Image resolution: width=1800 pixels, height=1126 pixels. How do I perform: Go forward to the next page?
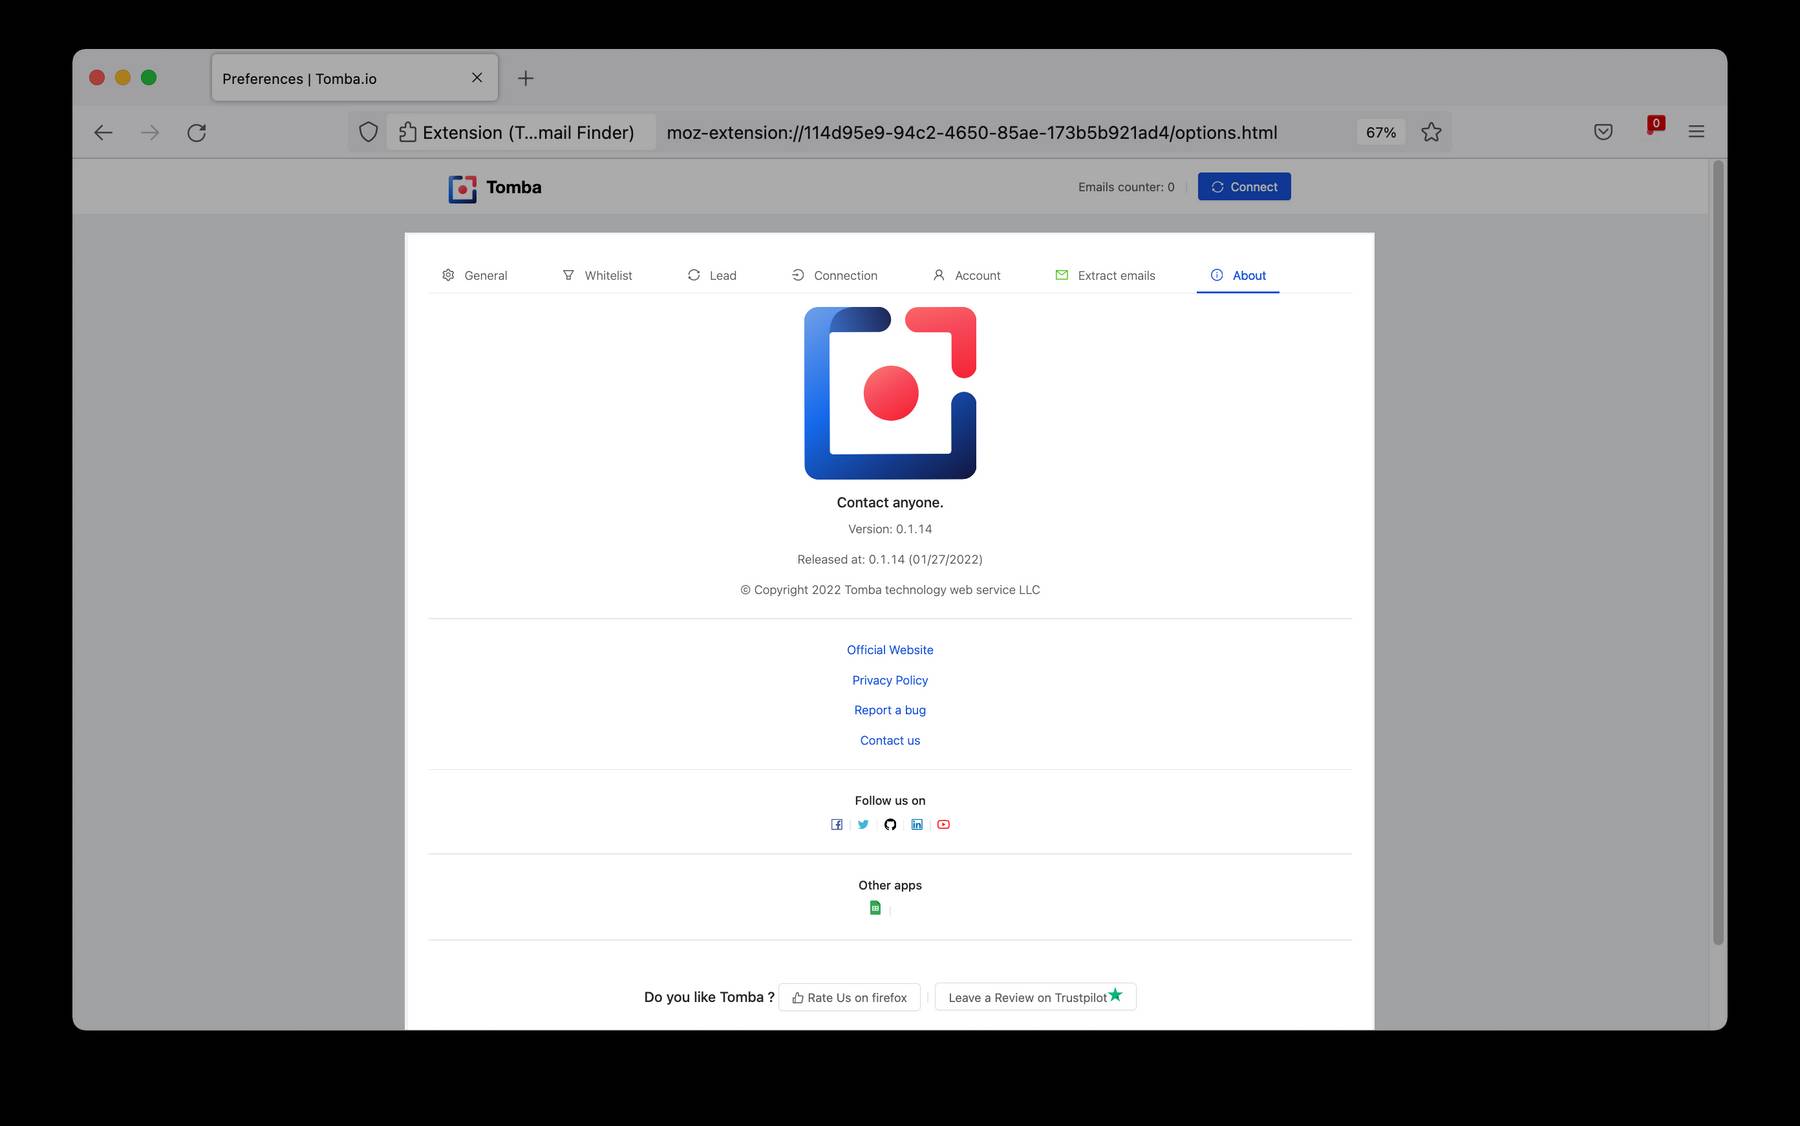tap(150, 132)
